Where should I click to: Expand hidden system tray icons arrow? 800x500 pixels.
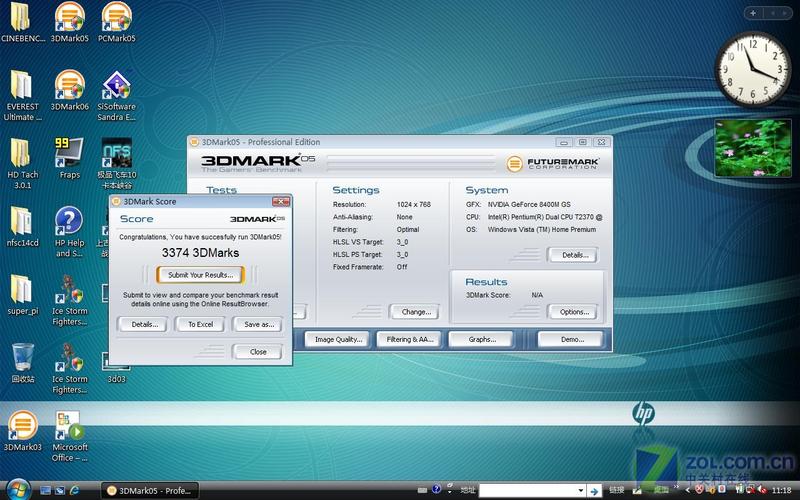687,490
